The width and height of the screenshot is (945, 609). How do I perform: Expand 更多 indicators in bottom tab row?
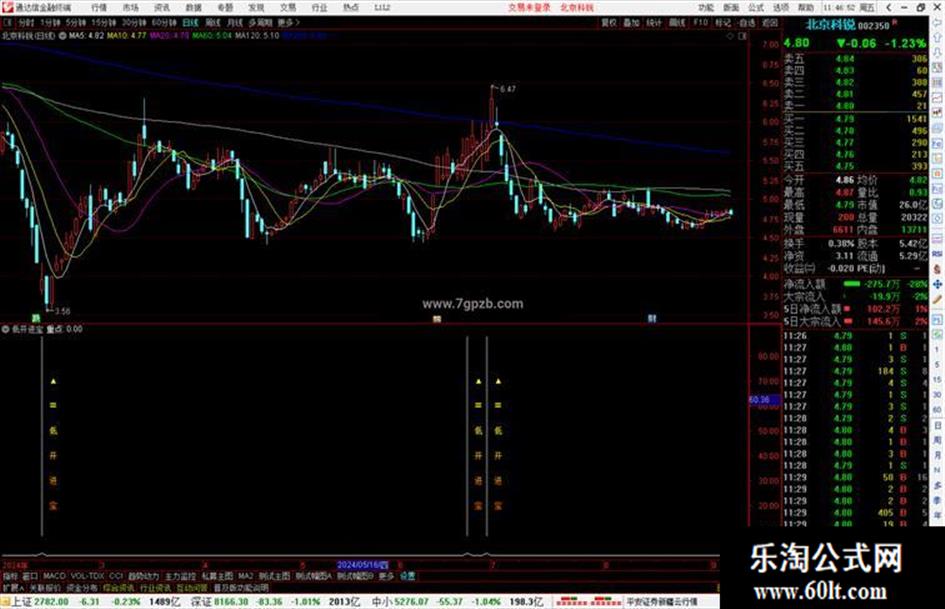[x=386, y=576]
